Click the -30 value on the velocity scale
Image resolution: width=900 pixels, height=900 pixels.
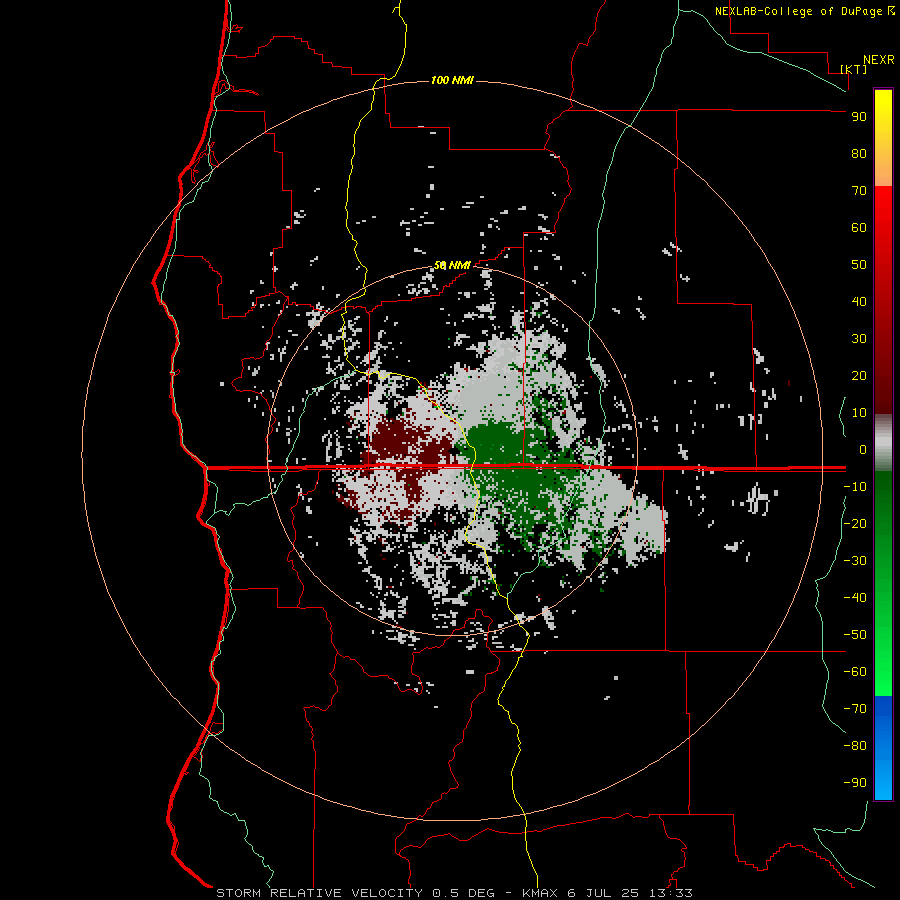coord(855,561)
